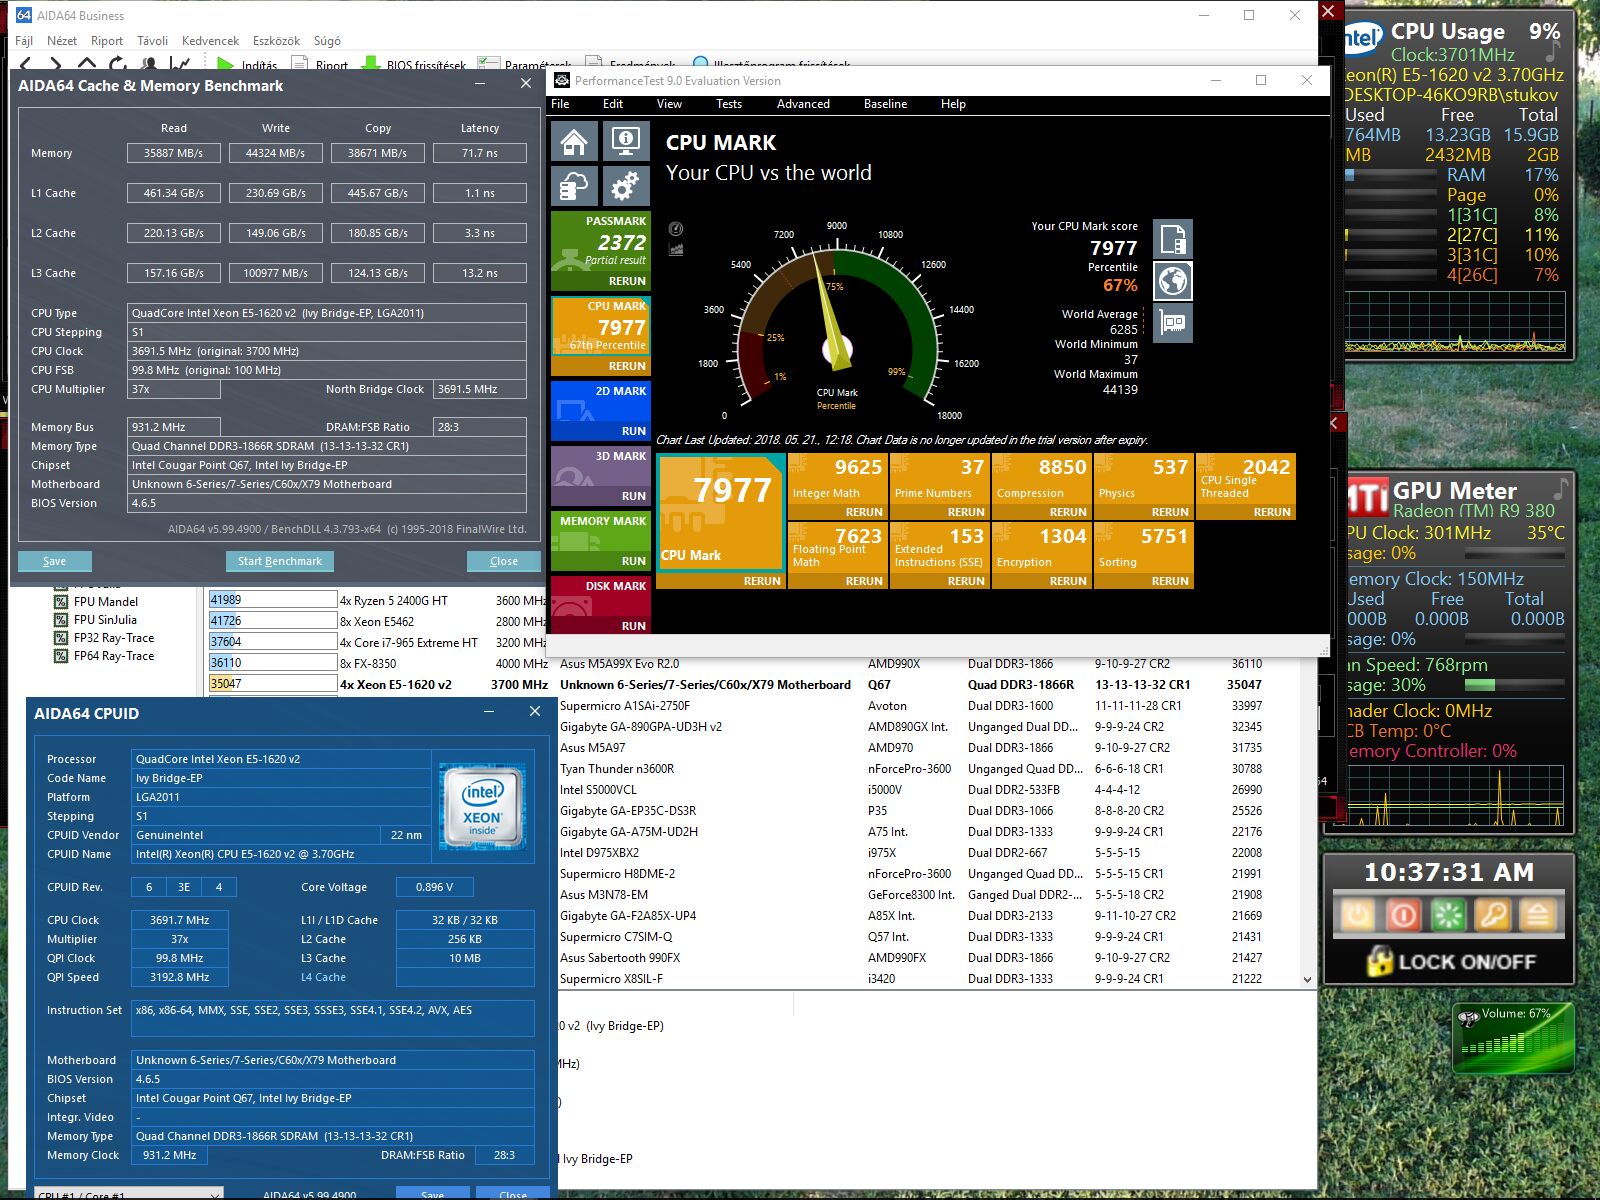Image resolution: width=1600 pixels, height=1200 pixels.
Task: Open the cloud baseline management icon
Action: point(574,186)
